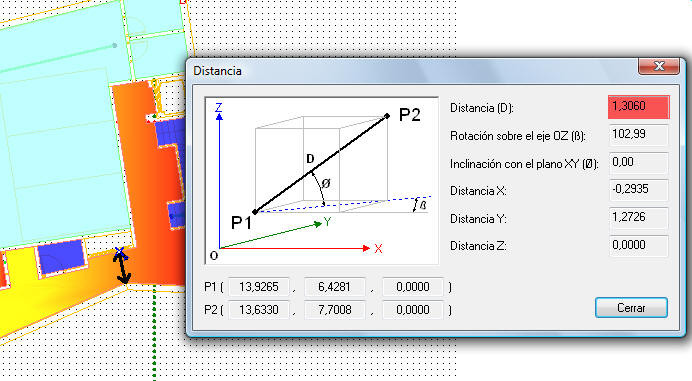Close the Distancia dialog with the X button
Image resolution: width=692 pixels, height=381 pixels.
(x=659, y=66)
